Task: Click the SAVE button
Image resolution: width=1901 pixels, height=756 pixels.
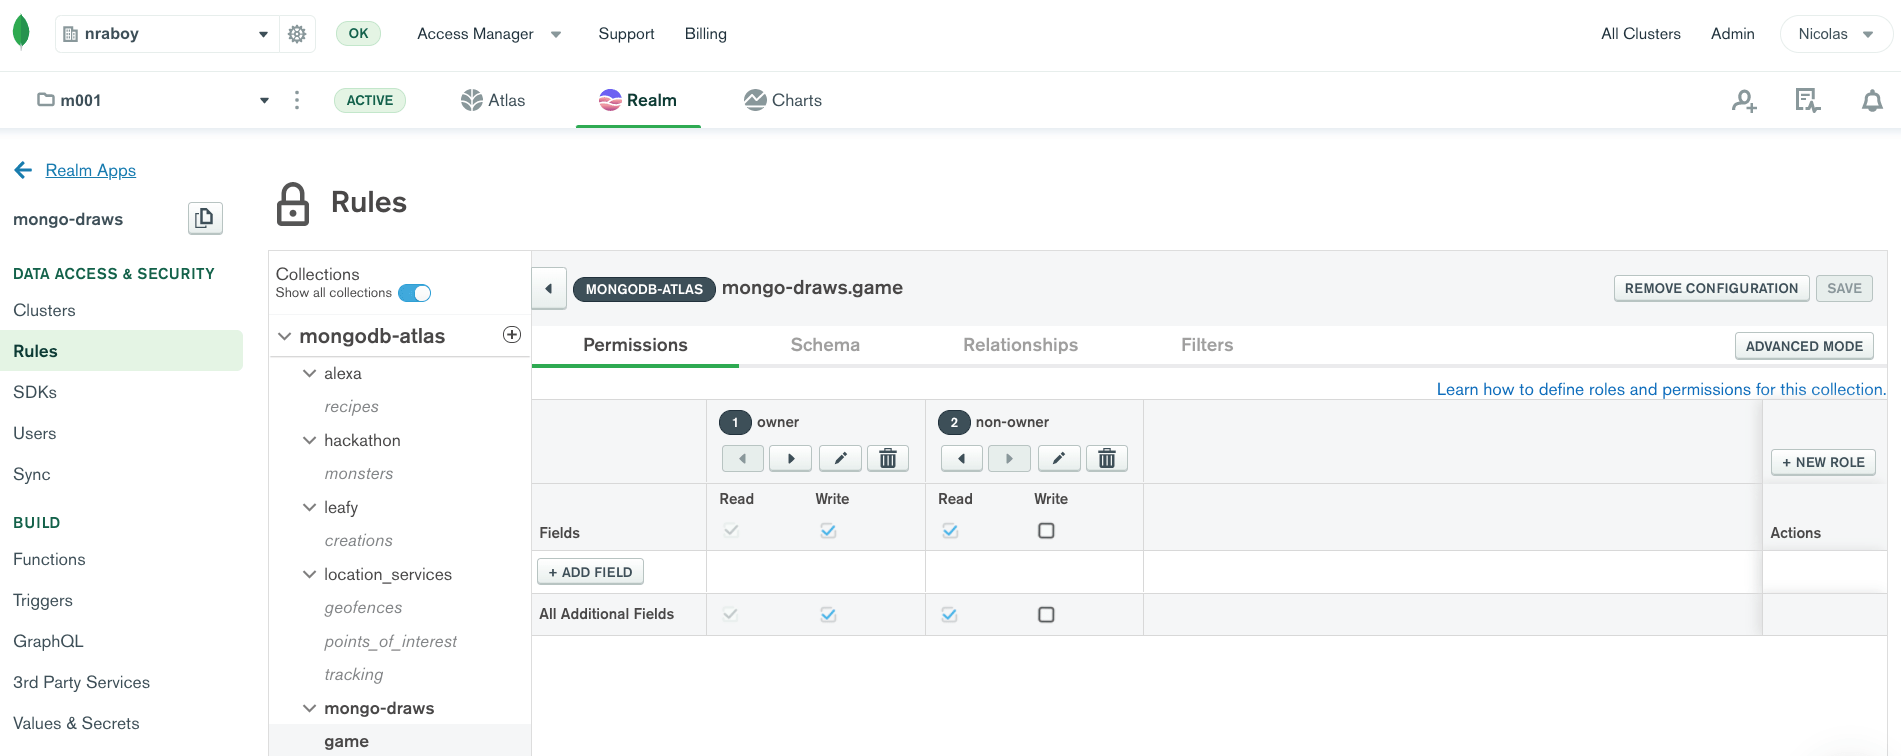Action: [1844, 288]
